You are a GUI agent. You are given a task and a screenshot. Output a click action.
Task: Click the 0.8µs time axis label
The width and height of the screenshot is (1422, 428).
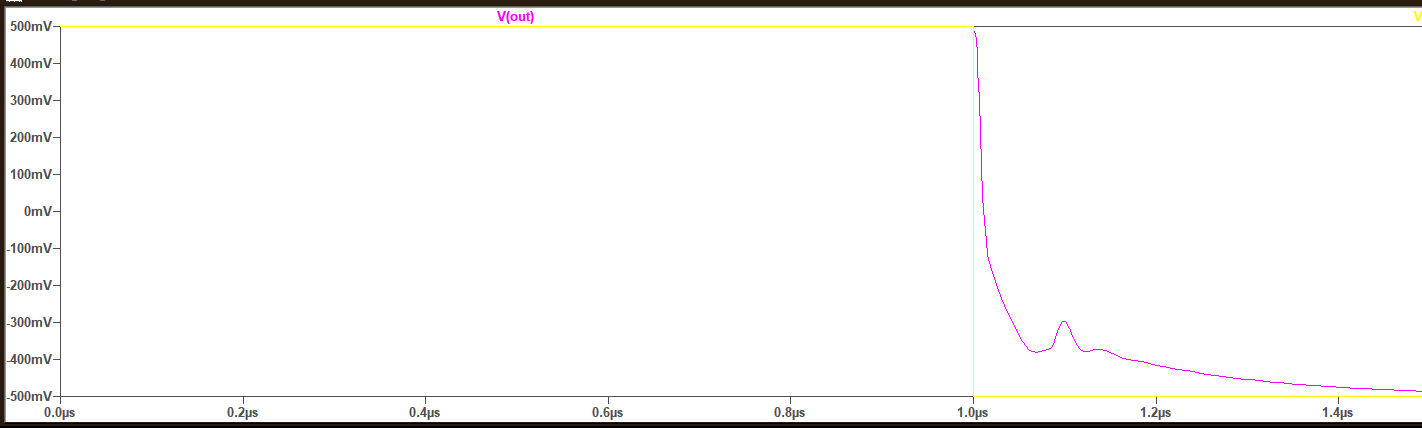(x=790, y=413)
